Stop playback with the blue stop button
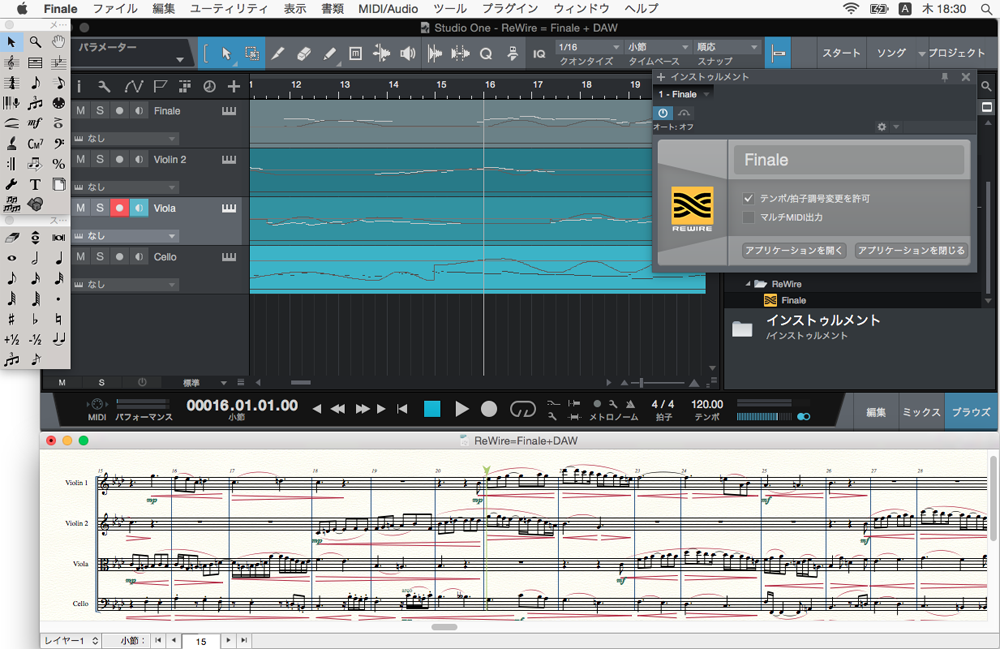 pos(432,409)
